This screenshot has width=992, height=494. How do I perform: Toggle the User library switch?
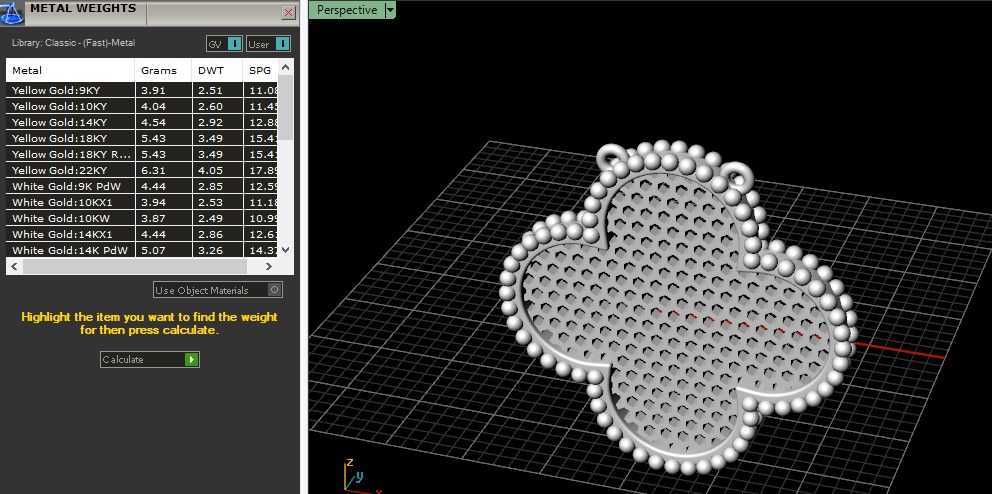pos(268,44)
